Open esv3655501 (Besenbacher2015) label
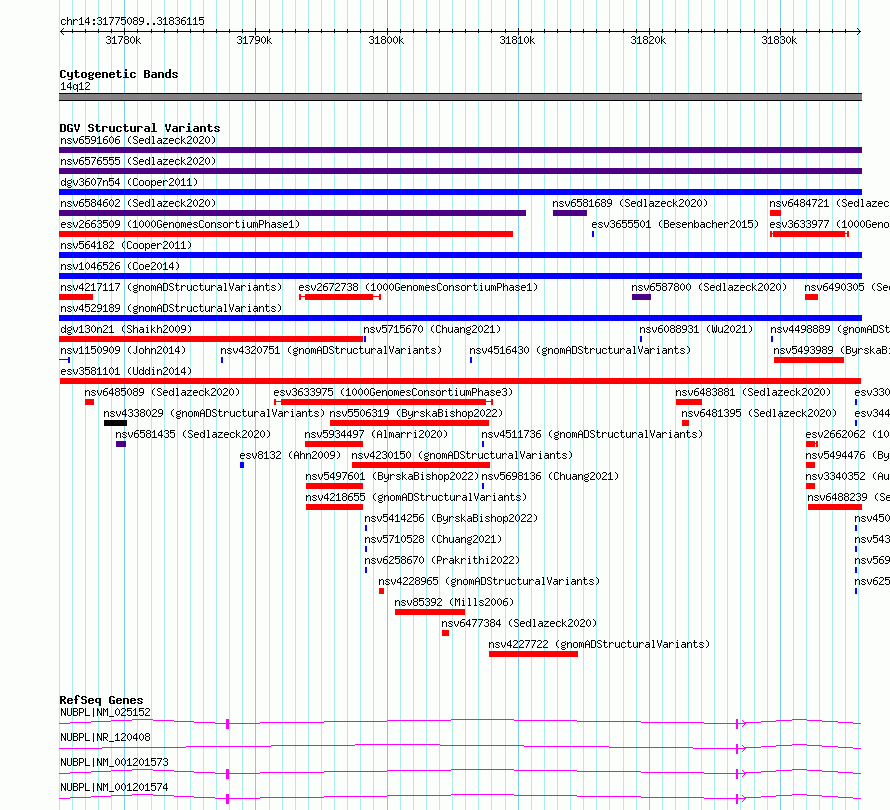890x810 pixels. pos(675,224)
